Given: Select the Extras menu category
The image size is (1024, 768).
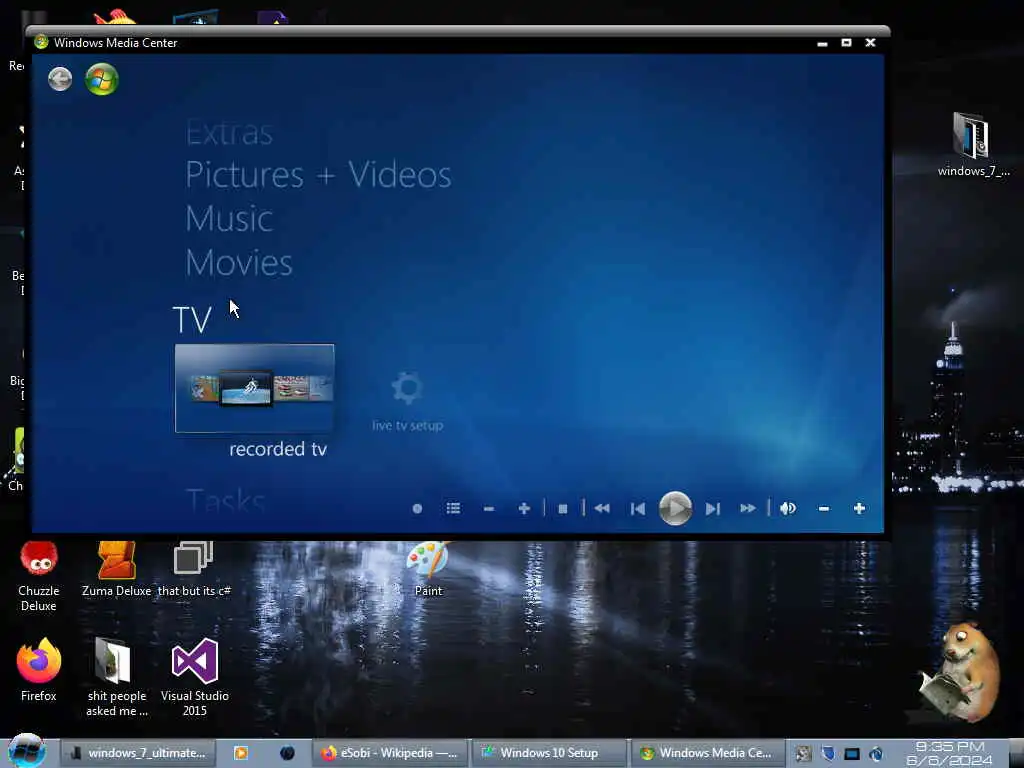Looking at the screenshot, I should pos(229,133).
